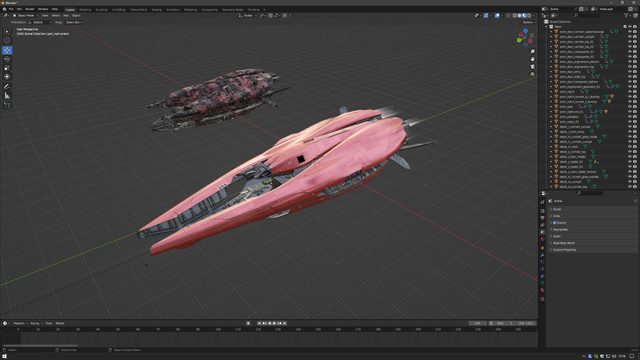640x360 pixels.
Task: Open the Object Mode dropdown
Action: click(25, 16)
